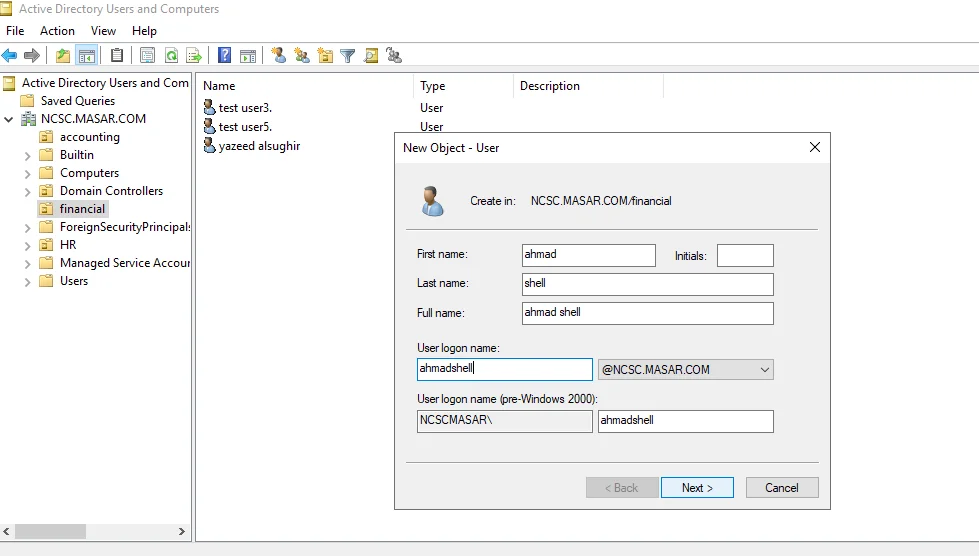Select the Domain Controllers tree item
Screen dimensions: 979x556
tap(111, 191)
